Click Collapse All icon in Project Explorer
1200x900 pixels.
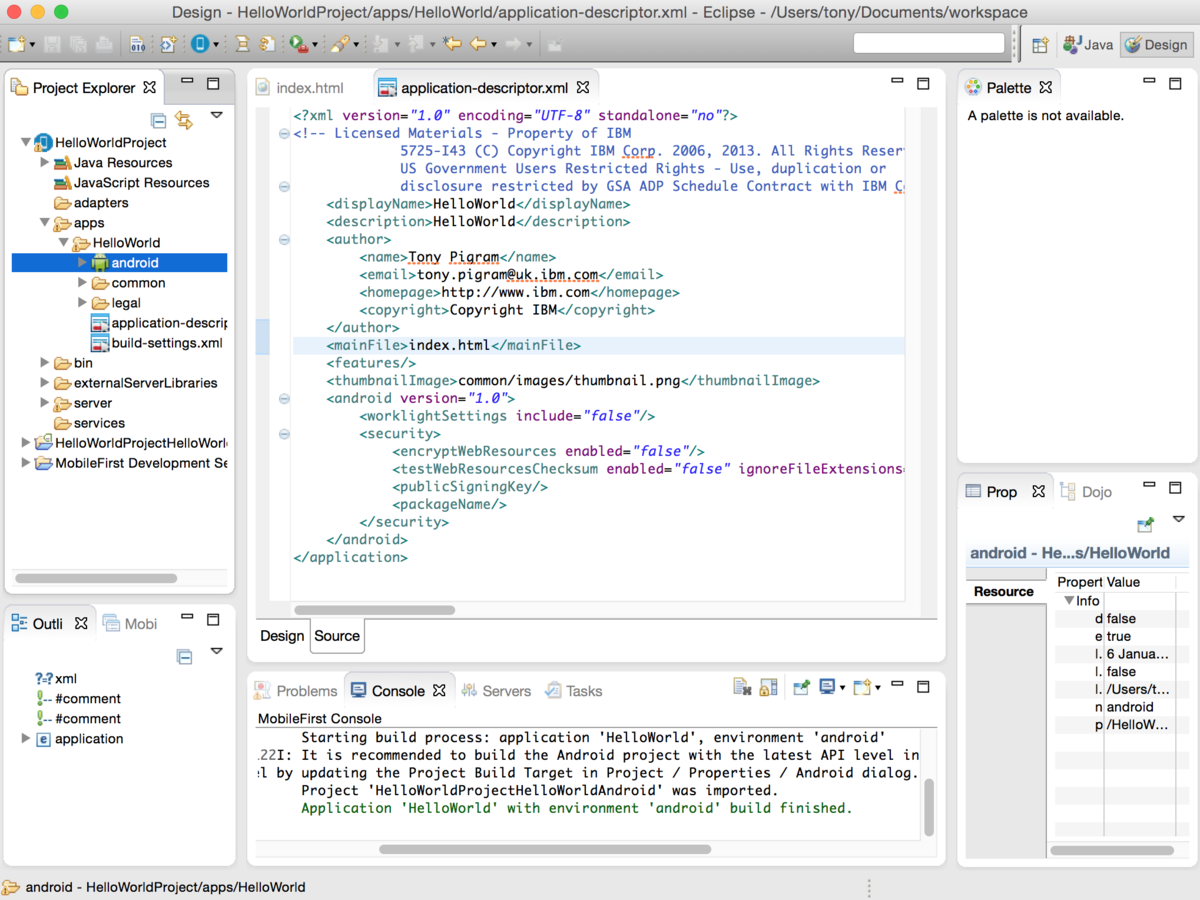[x=158, y=120]
